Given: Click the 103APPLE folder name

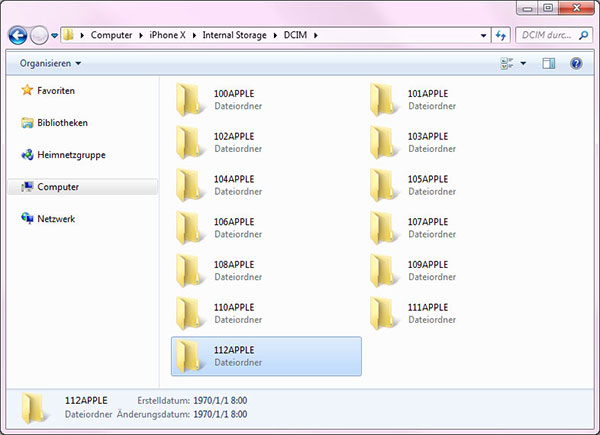Looking at the screenshot, I should tap(428, 136).
